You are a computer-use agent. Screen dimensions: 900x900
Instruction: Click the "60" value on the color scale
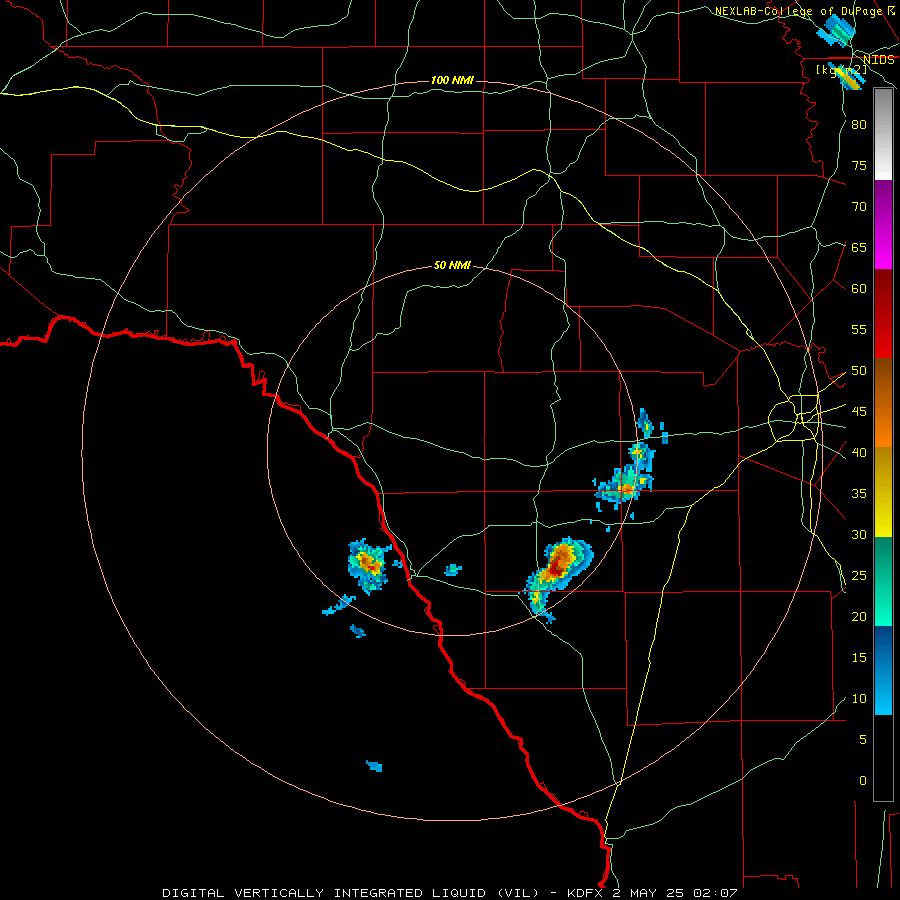click(859, 289)
